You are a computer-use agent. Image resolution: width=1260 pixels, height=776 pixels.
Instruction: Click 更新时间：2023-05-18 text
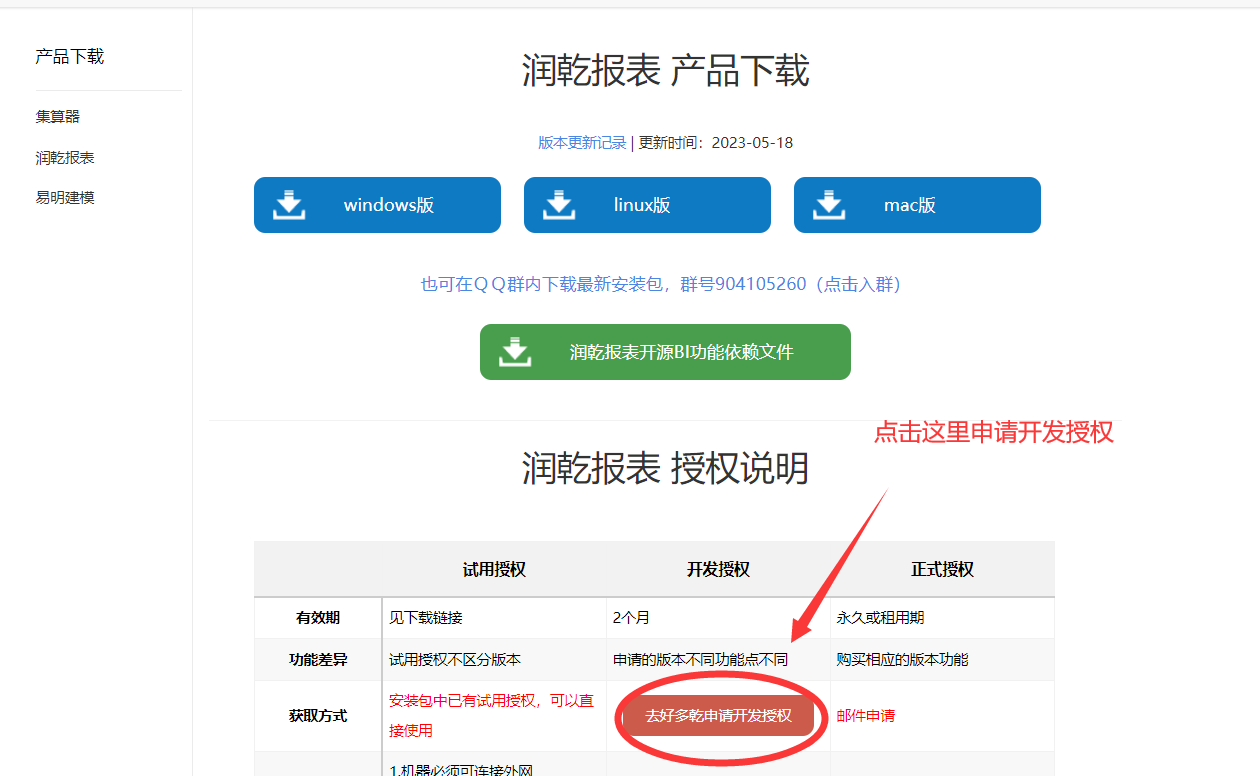[716, 143]
